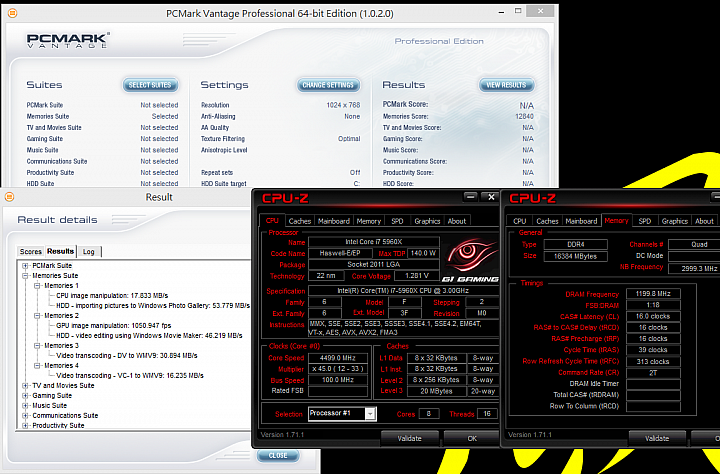Image resolution: width=720 pixels, height=474 pixels.
Task: Select the Results tab in Result details
Action: tap(60, 251)
